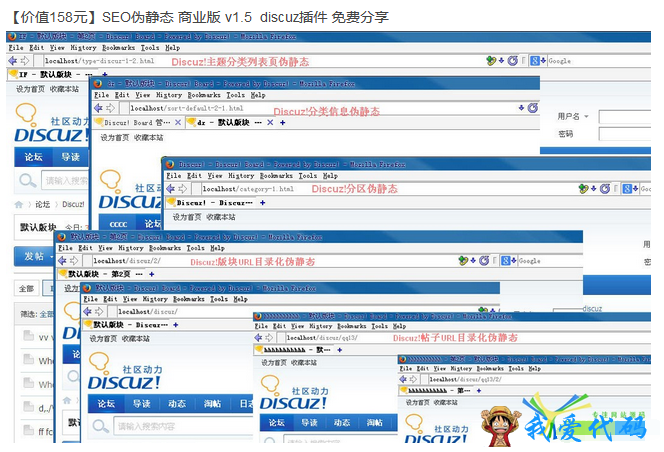
Task: Go back in type-discuz-1-2.html Firefox window
Action: (x=13, y=61)
